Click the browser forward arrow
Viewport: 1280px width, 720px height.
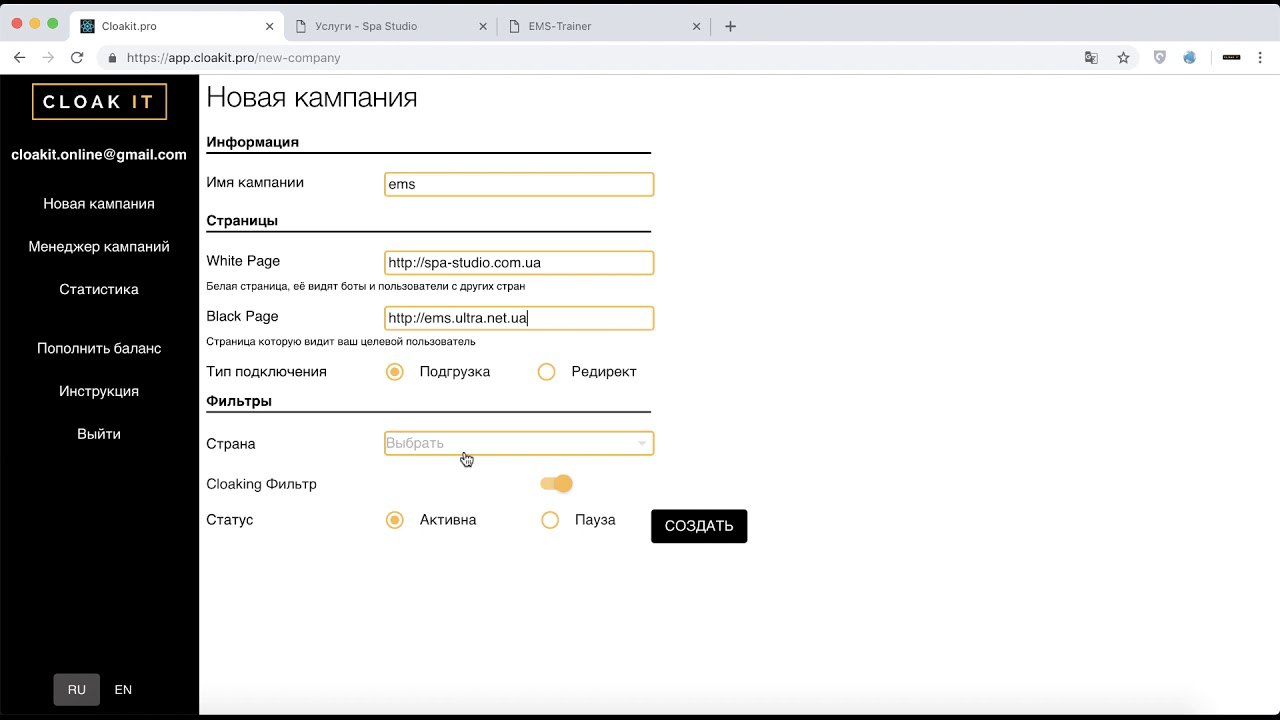(48, 58)
